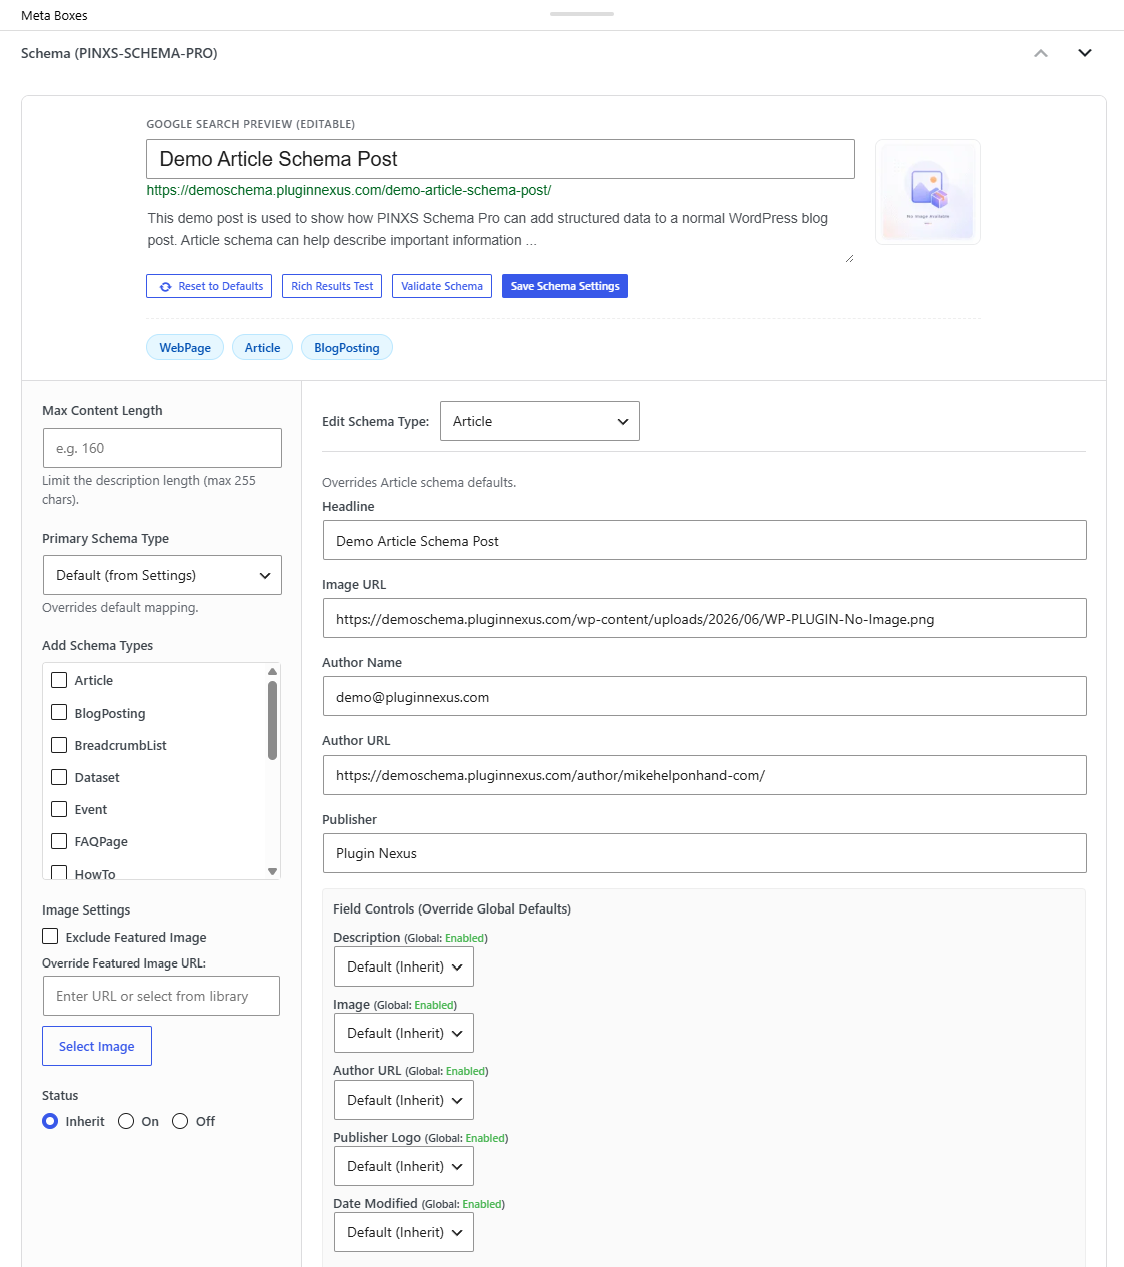The width and height of the screenshot is (1124, 1267).
Task: Click the Meta Boxes heading text
Action: click(54, 15)
